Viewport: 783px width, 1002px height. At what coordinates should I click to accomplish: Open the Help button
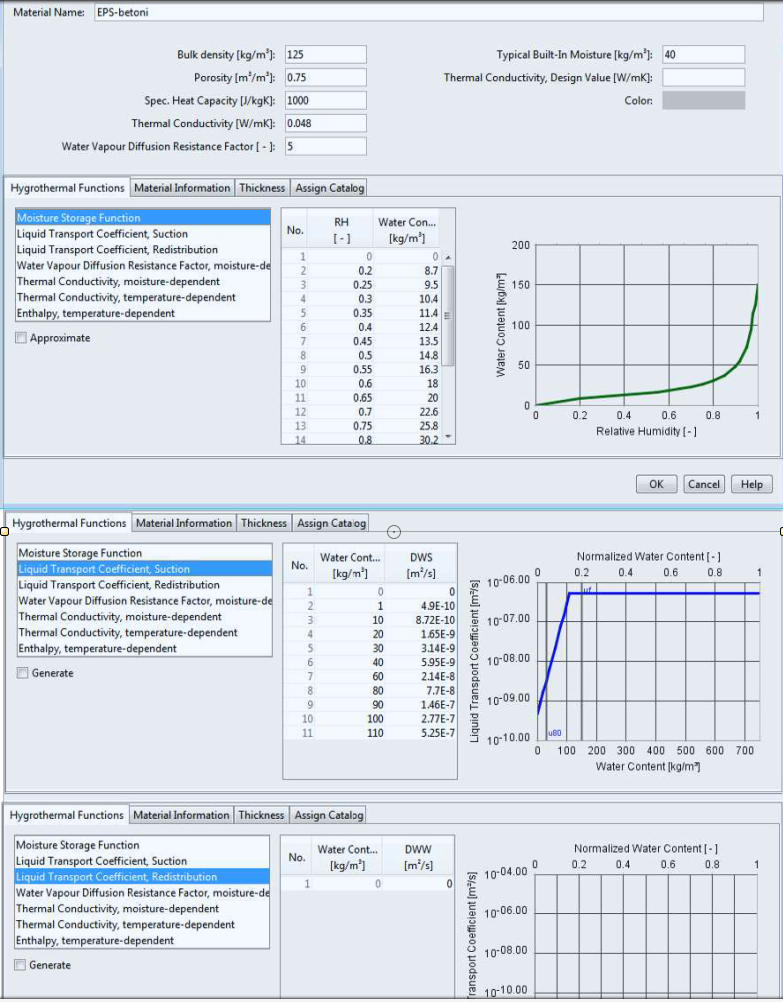[x=751, y=484]
